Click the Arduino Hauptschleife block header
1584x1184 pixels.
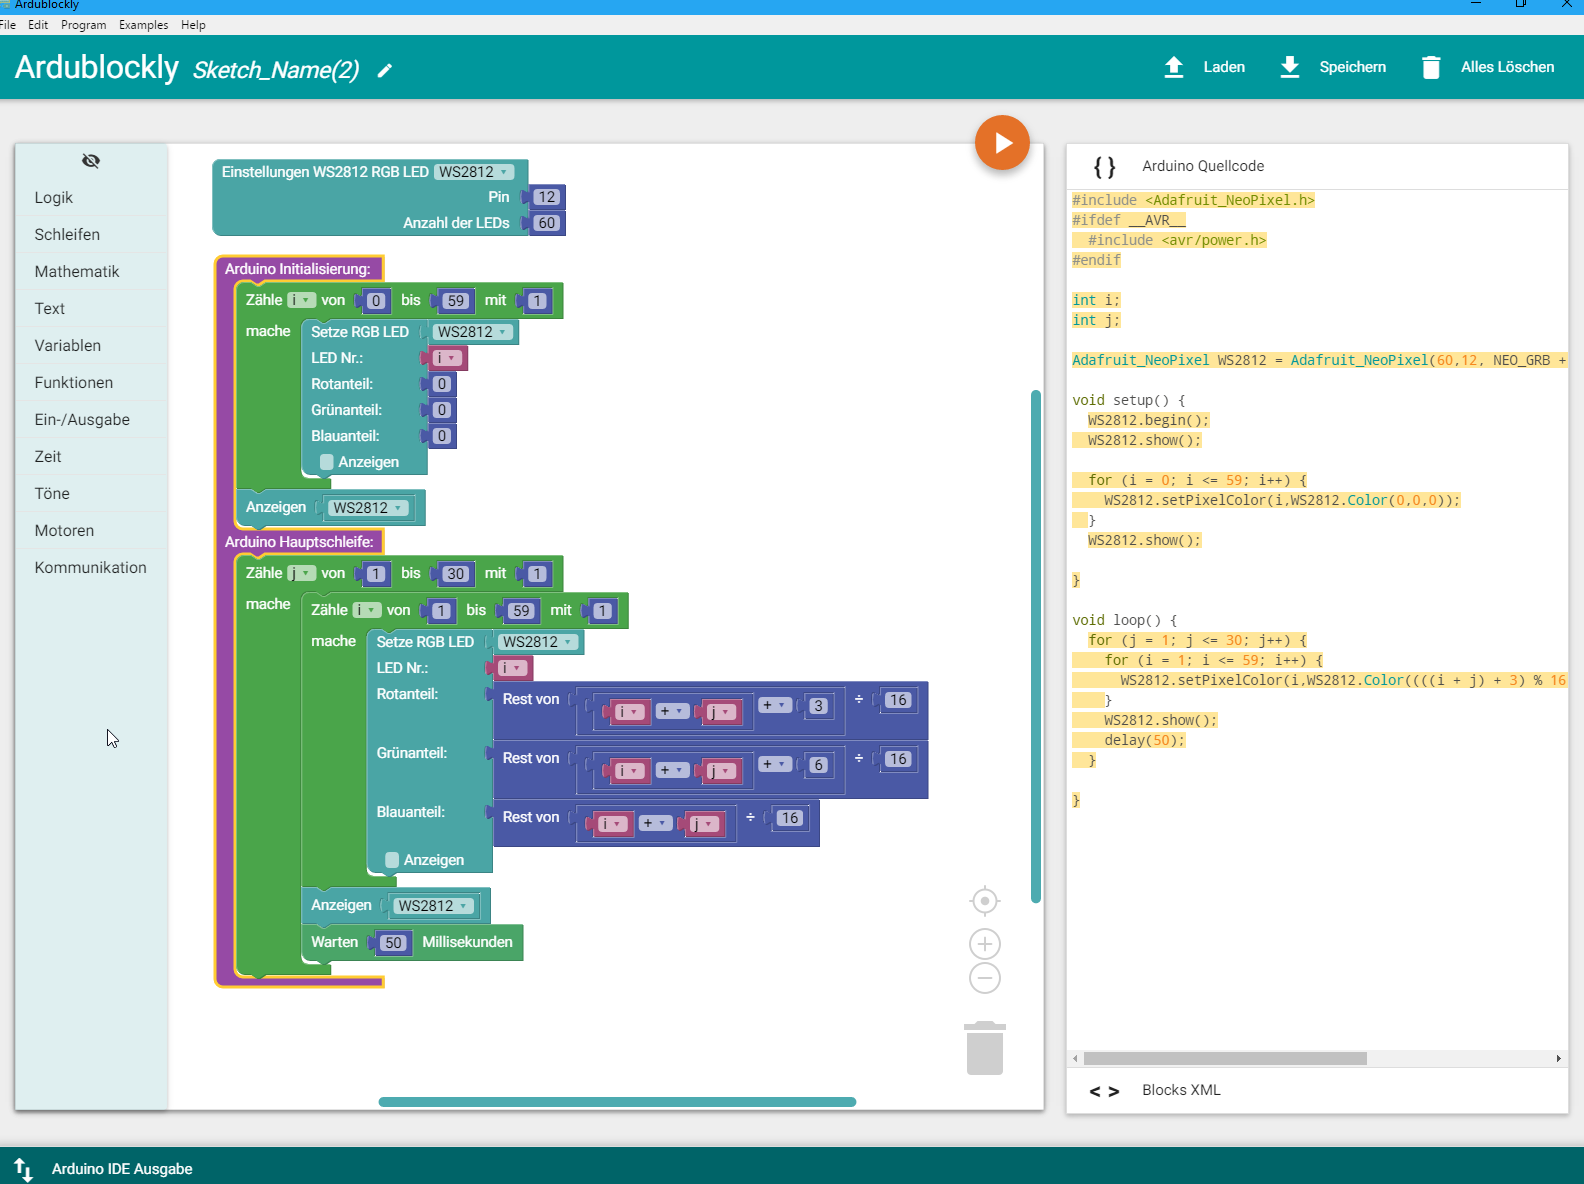point(299,542)
